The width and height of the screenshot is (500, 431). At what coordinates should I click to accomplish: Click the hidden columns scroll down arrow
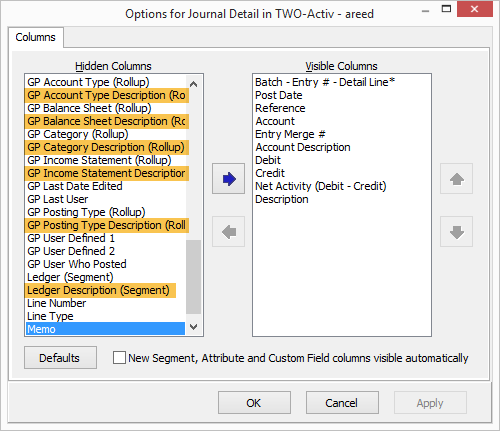(x=193, y=327)
